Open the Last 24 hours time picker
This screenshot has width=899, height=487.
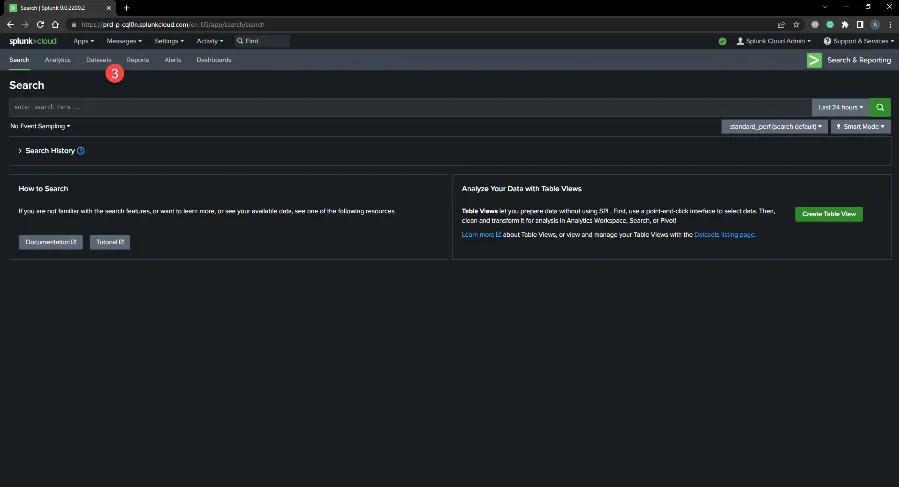pos(840,107)
